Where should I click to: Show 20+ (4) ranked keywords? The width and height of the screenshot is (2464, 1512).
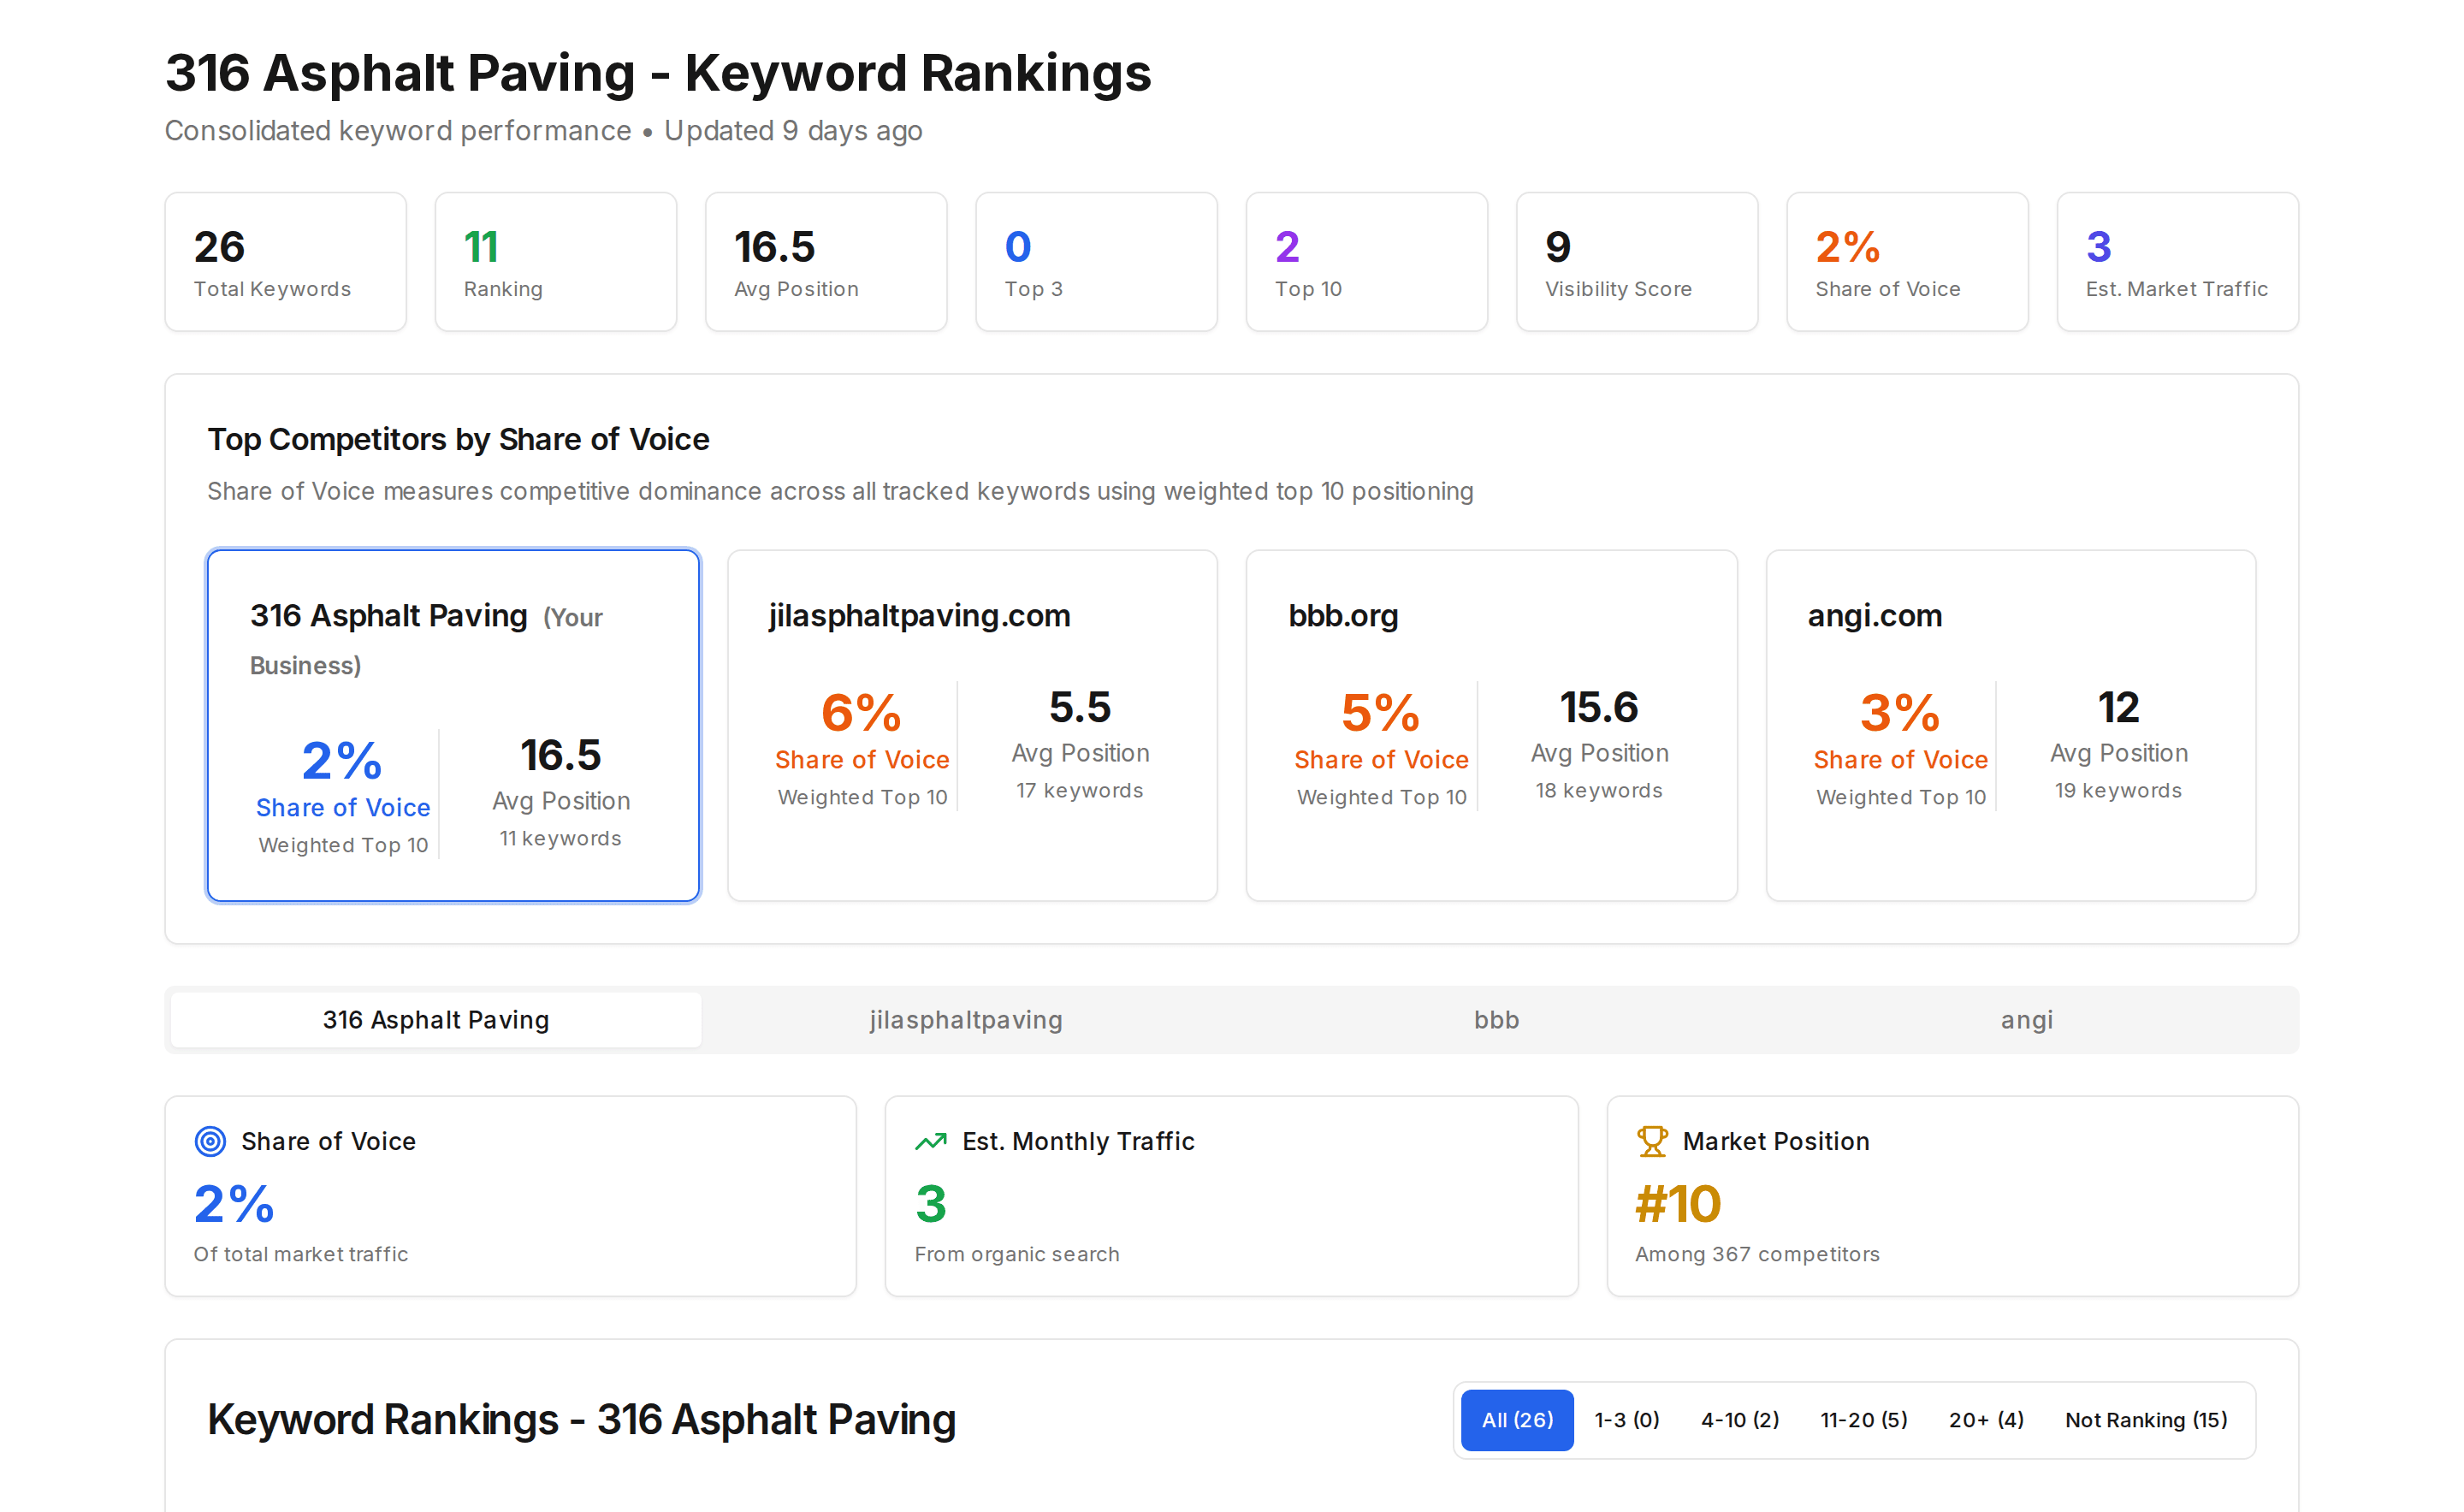tap(1986, 1420)
